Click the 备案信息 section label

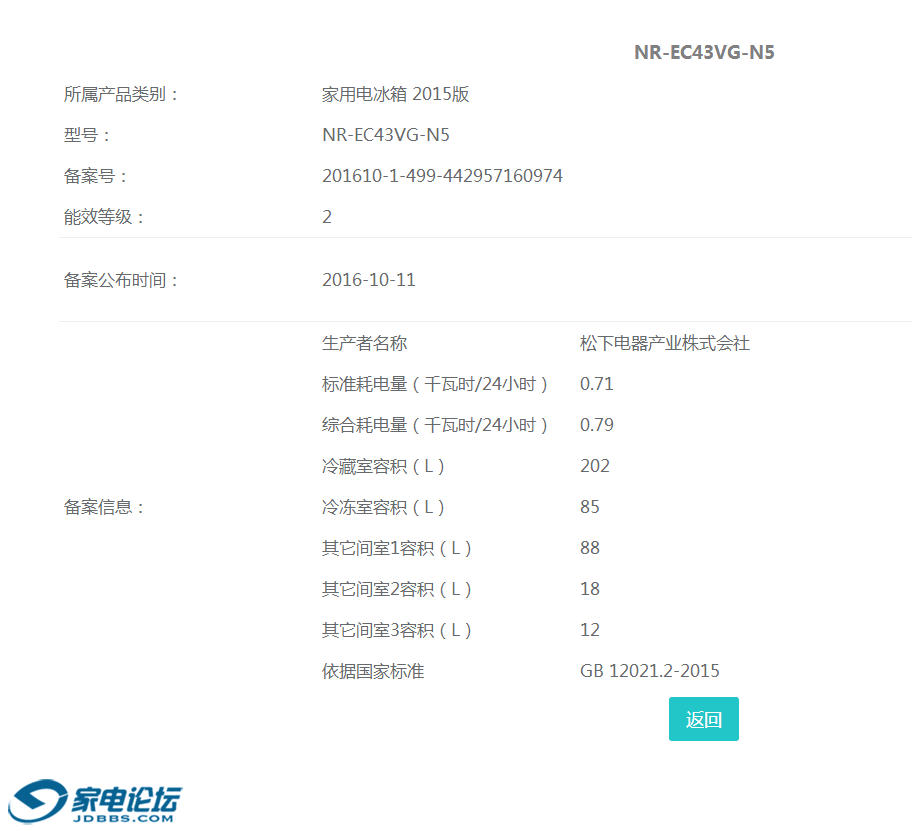(105, 507)
